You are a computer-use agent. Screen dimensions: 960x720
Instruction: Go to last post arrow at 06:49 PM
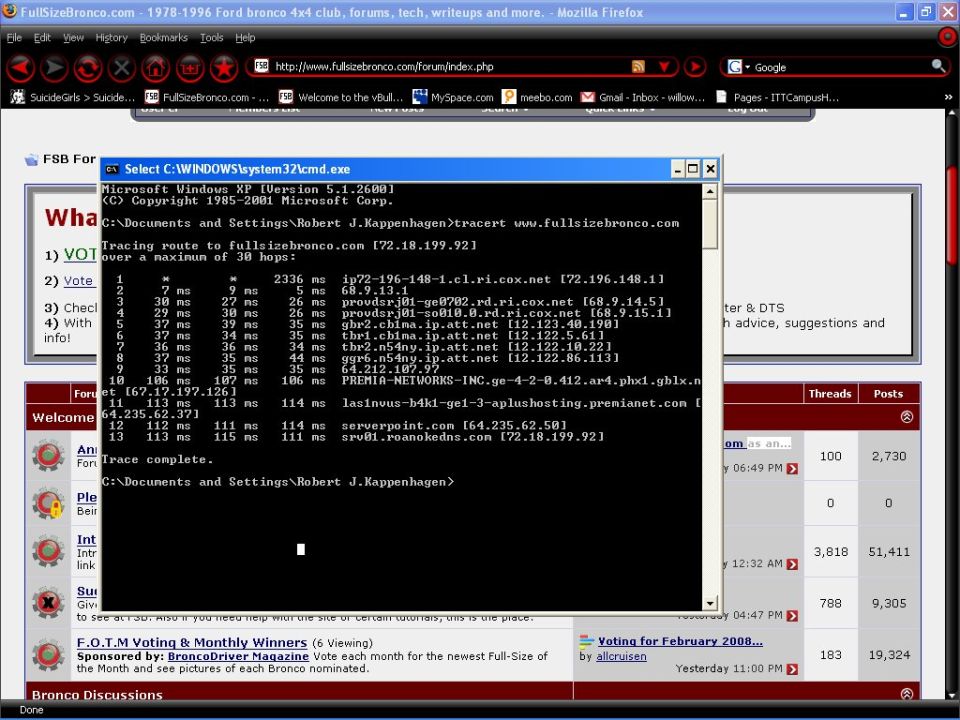click(792, 468)
